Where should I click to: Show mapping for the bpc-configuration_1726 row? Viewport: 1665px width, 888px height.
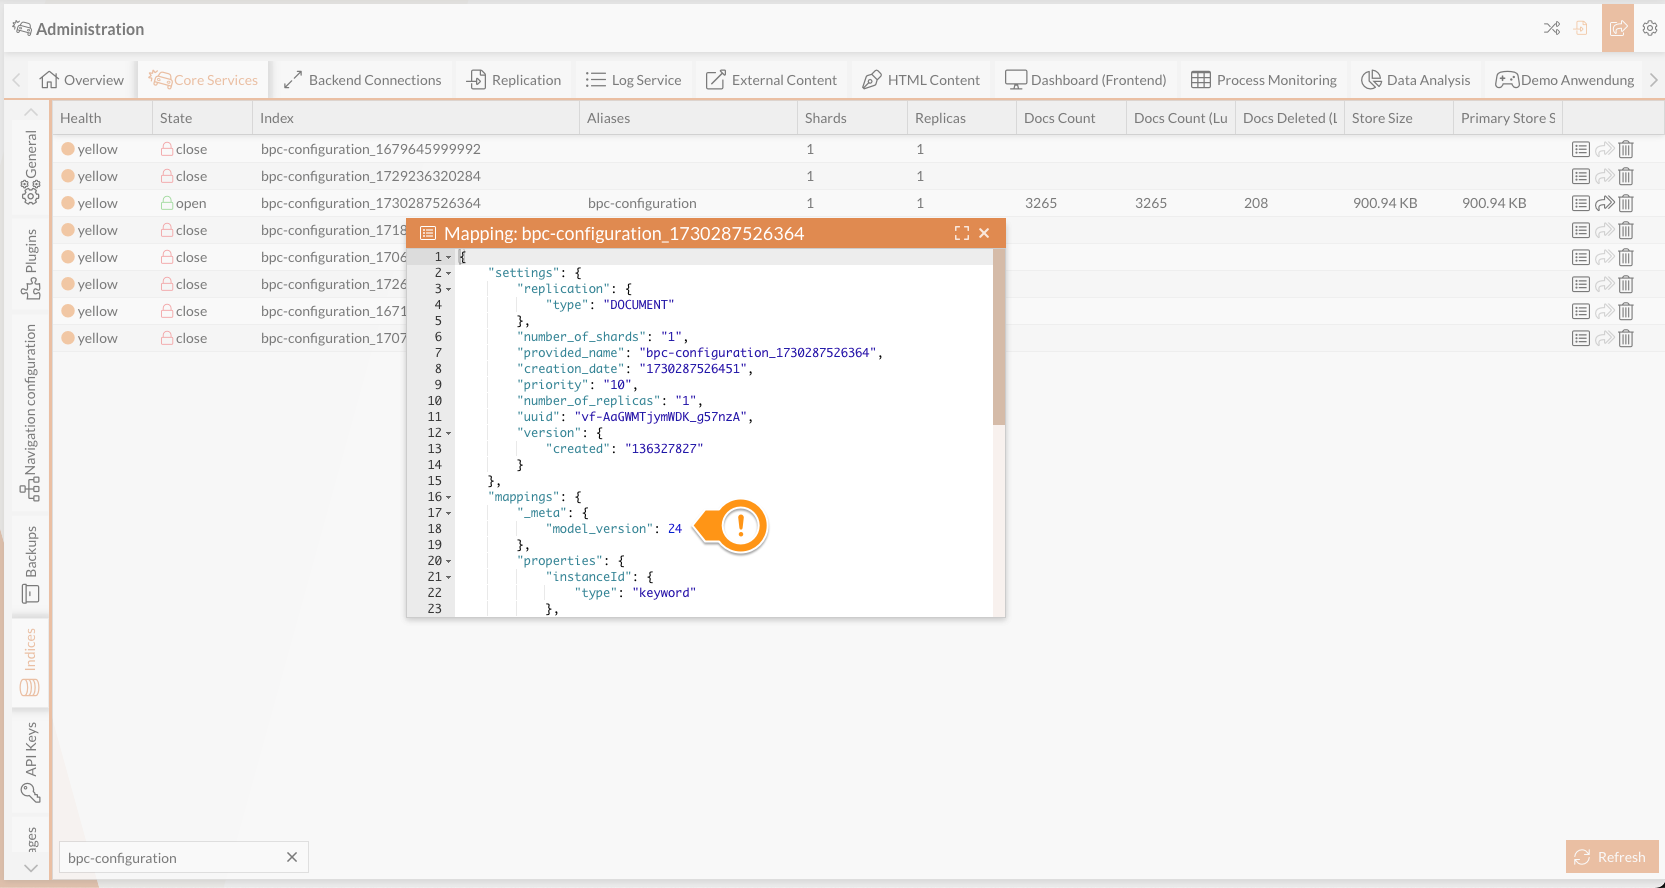pyautogui.click(x=1581, y=284)
